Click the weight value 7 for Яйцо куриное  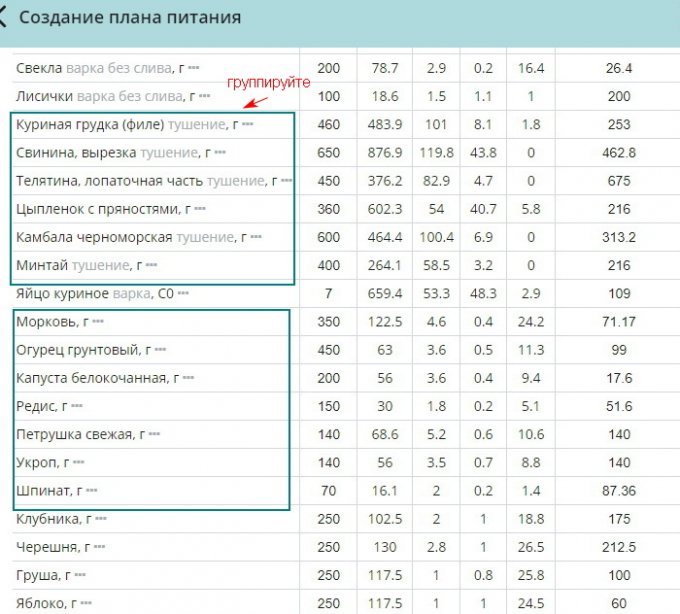[x=328, y=295]
